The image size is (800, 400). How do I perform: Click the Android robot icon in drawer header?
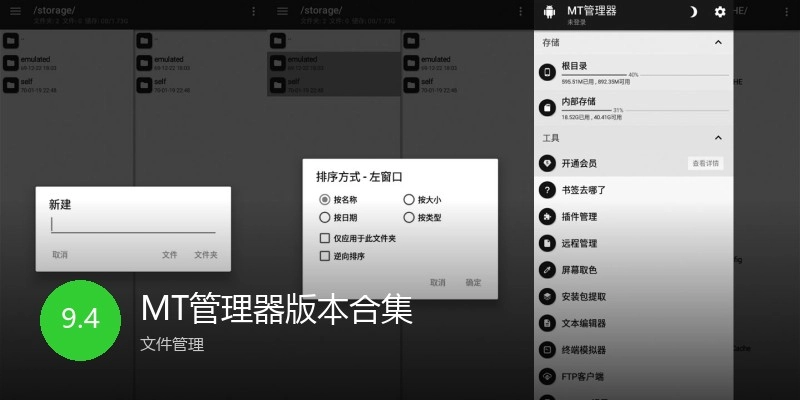tap(549, 12)
